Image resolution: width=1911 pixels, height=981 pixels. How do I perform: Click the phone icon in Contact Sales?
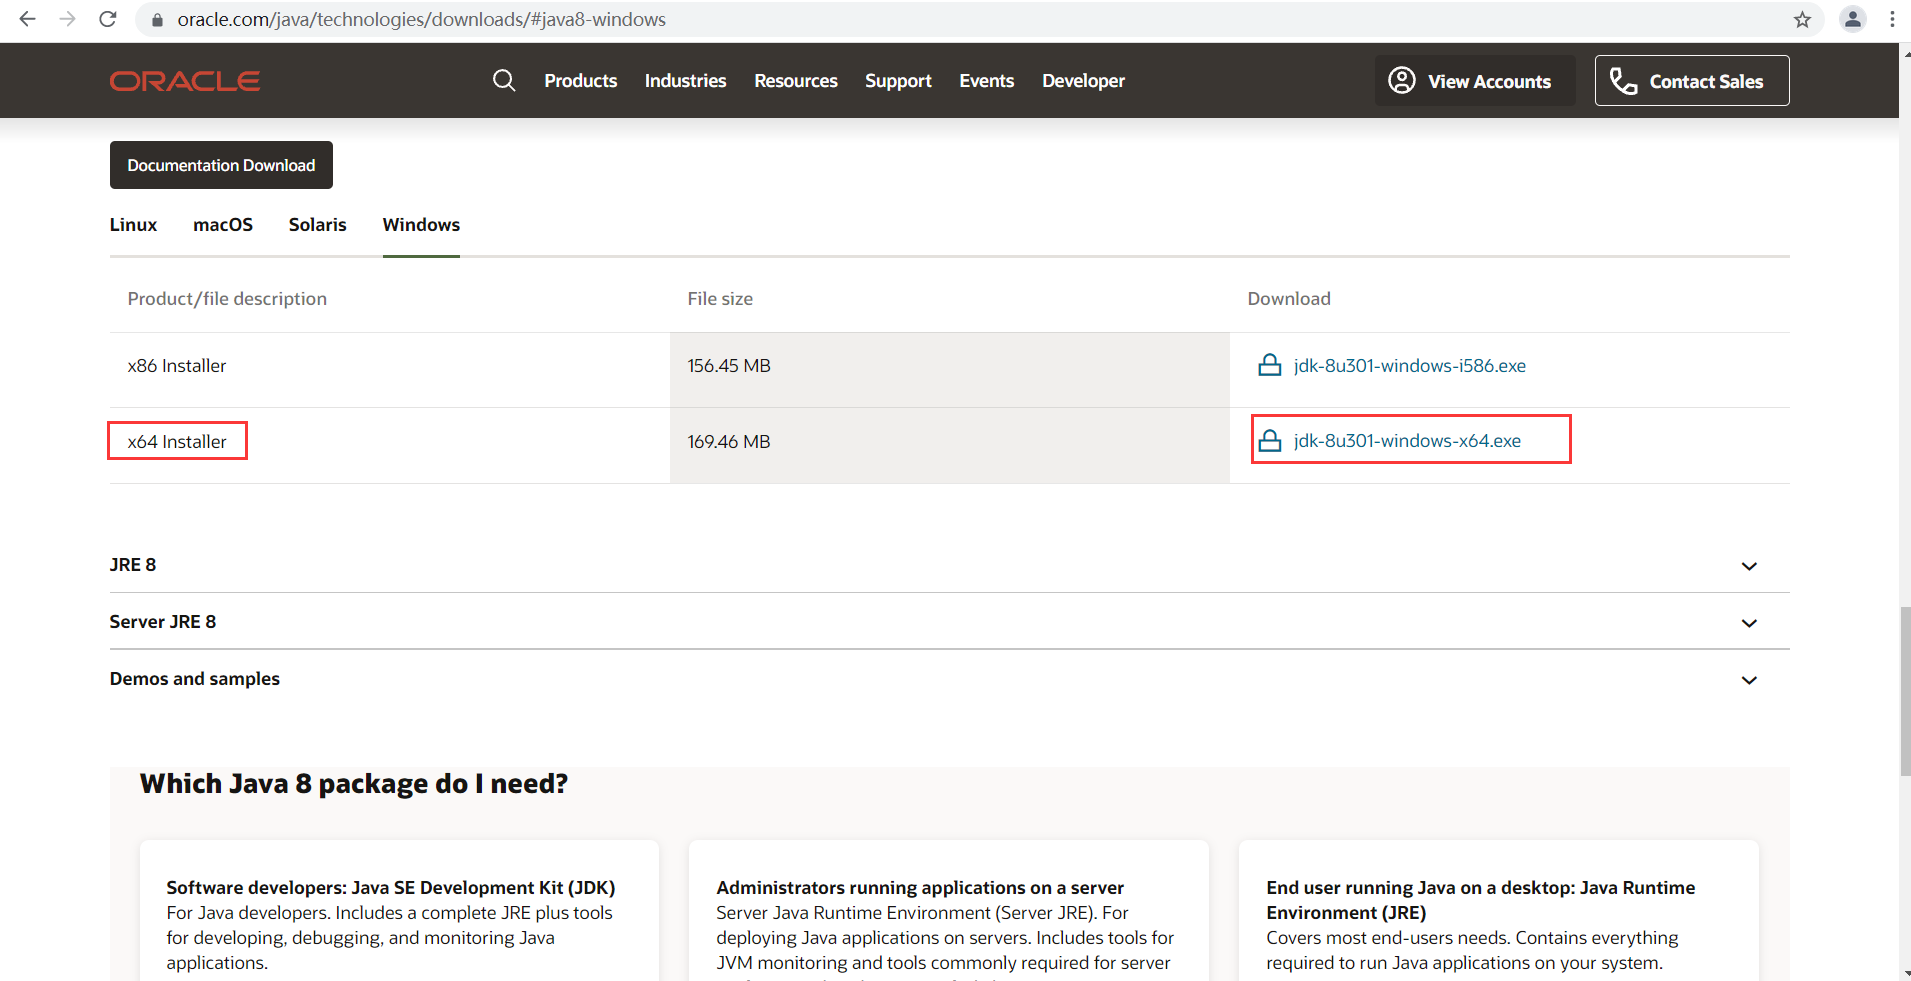tap(1623, 81)
